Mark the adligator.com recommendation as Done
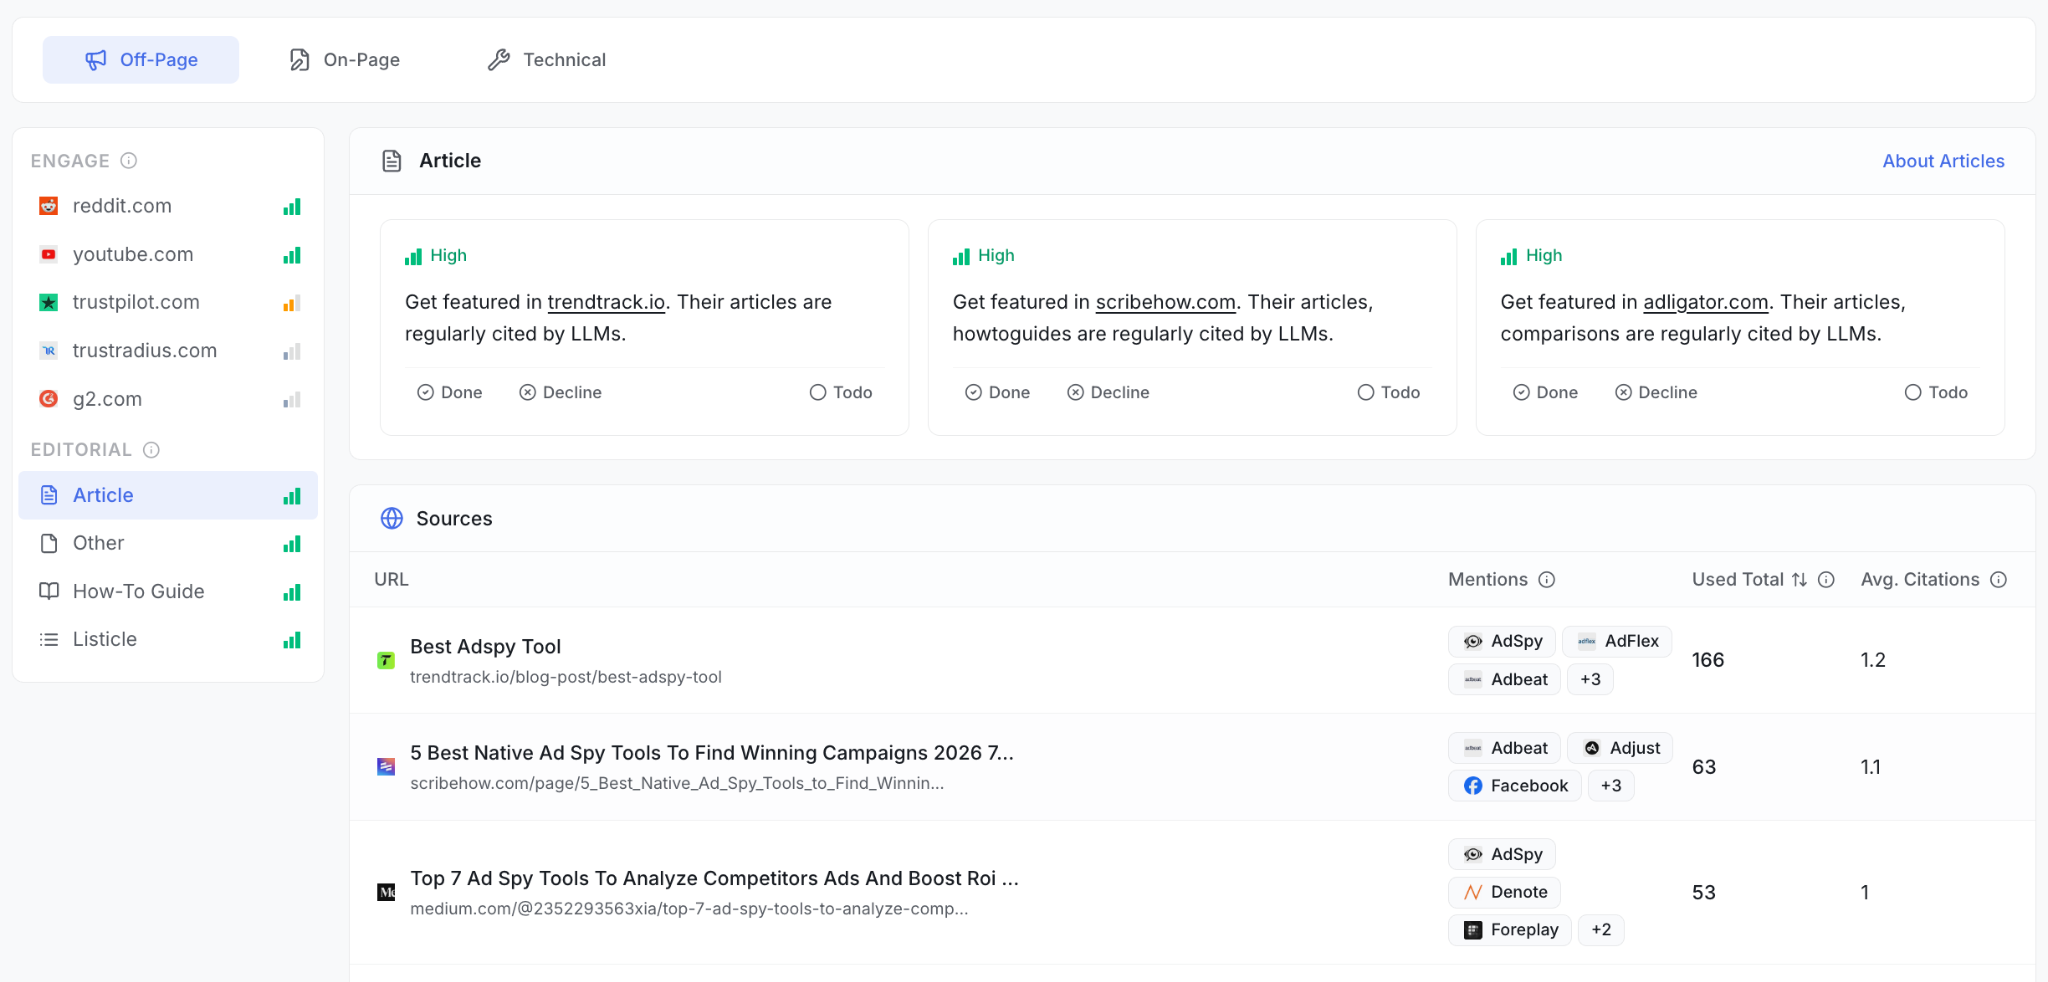Image resolution: width=2048 pixels, height=982 pixels. pos(1546,393)
